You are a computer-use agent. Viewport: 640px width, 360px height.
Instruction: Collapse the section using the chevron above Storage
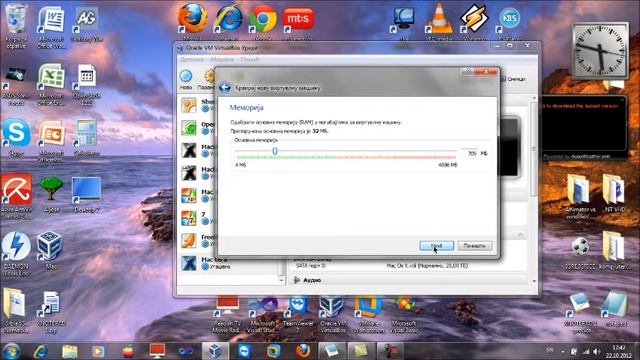[520, 235]
